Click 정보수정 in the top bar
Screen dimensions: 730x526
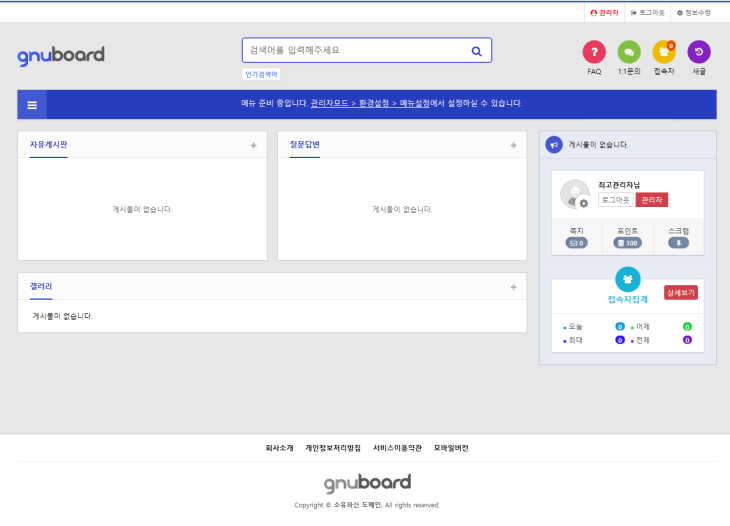[x=693, y=13]
